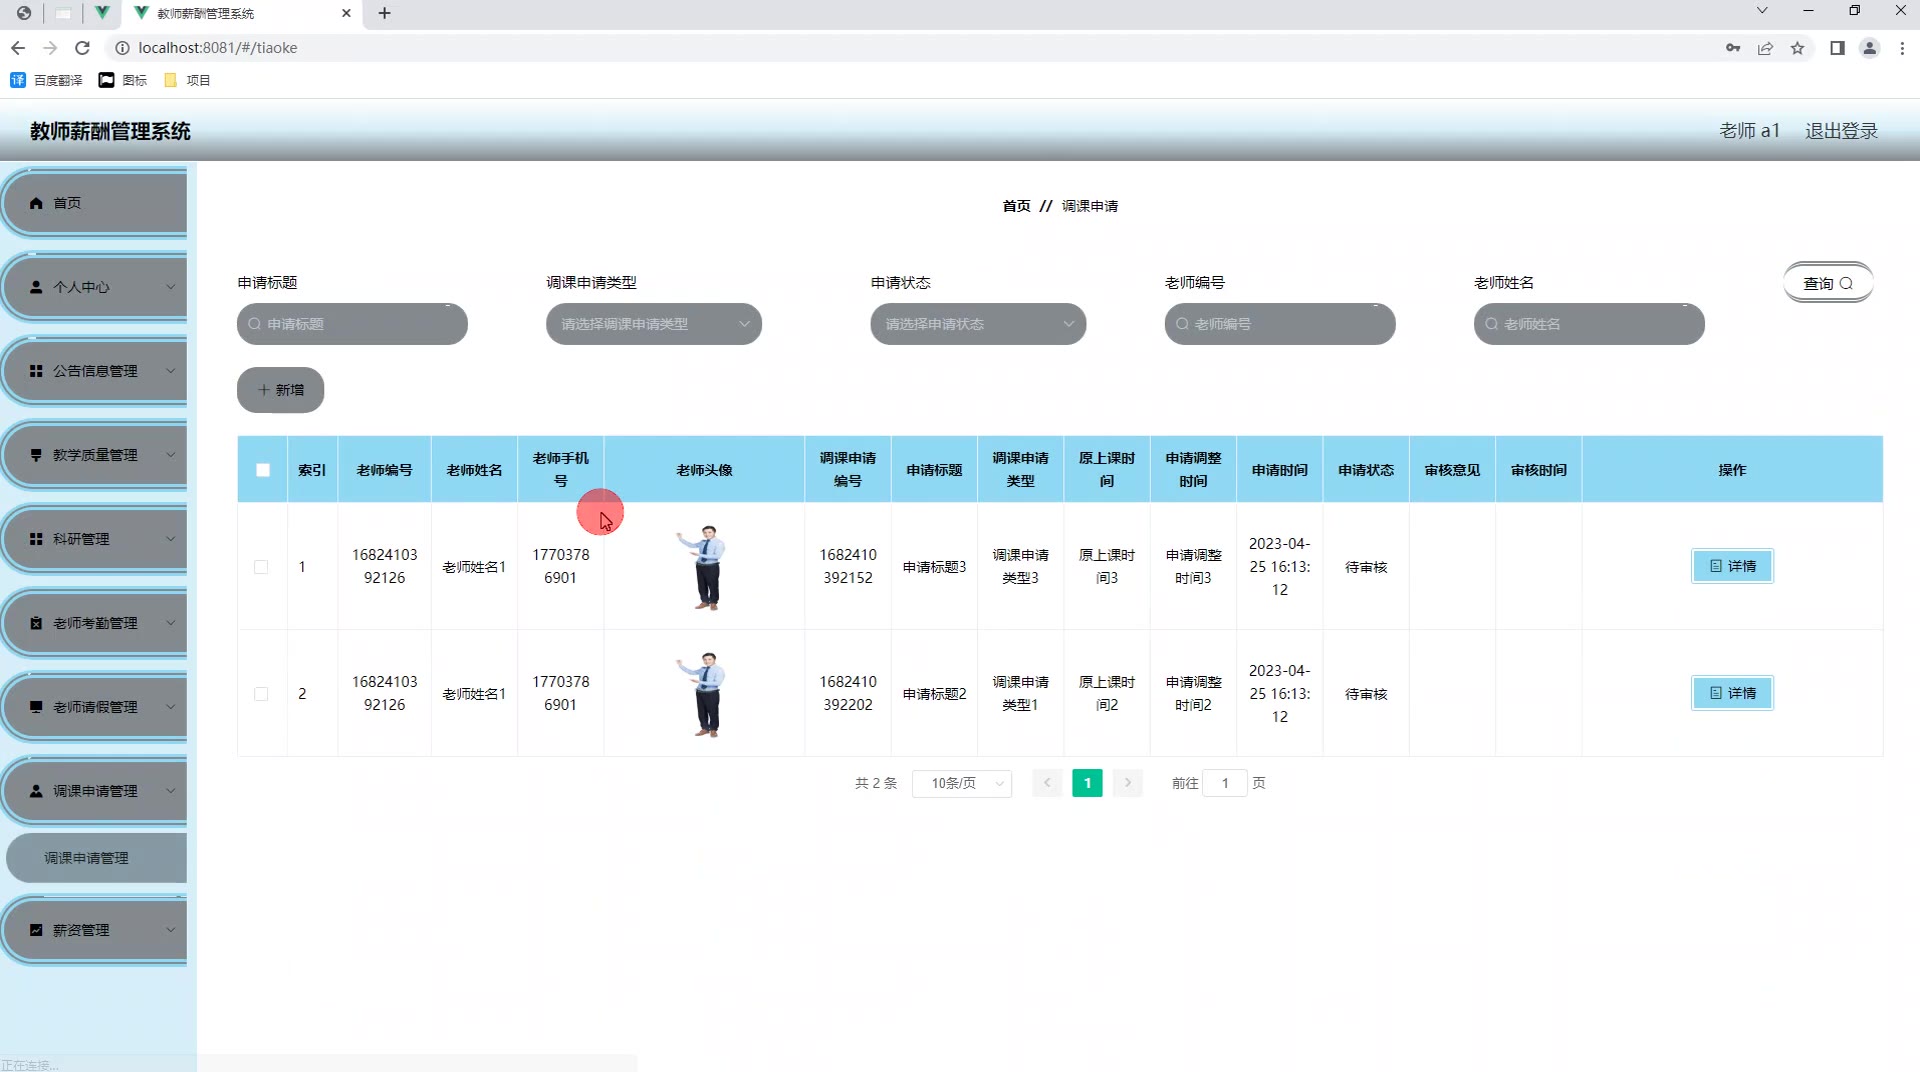This screenshot has height=1072, width=1920.
Task: Open the saved password key icon
Action: tap(1733, 48)
